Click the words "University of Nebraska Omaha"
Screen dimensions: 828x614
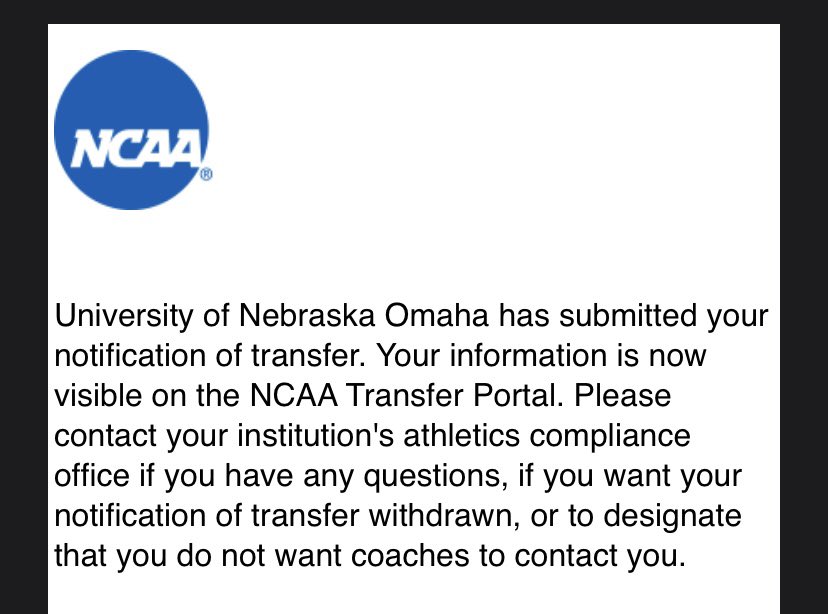(x=272, y=316)
